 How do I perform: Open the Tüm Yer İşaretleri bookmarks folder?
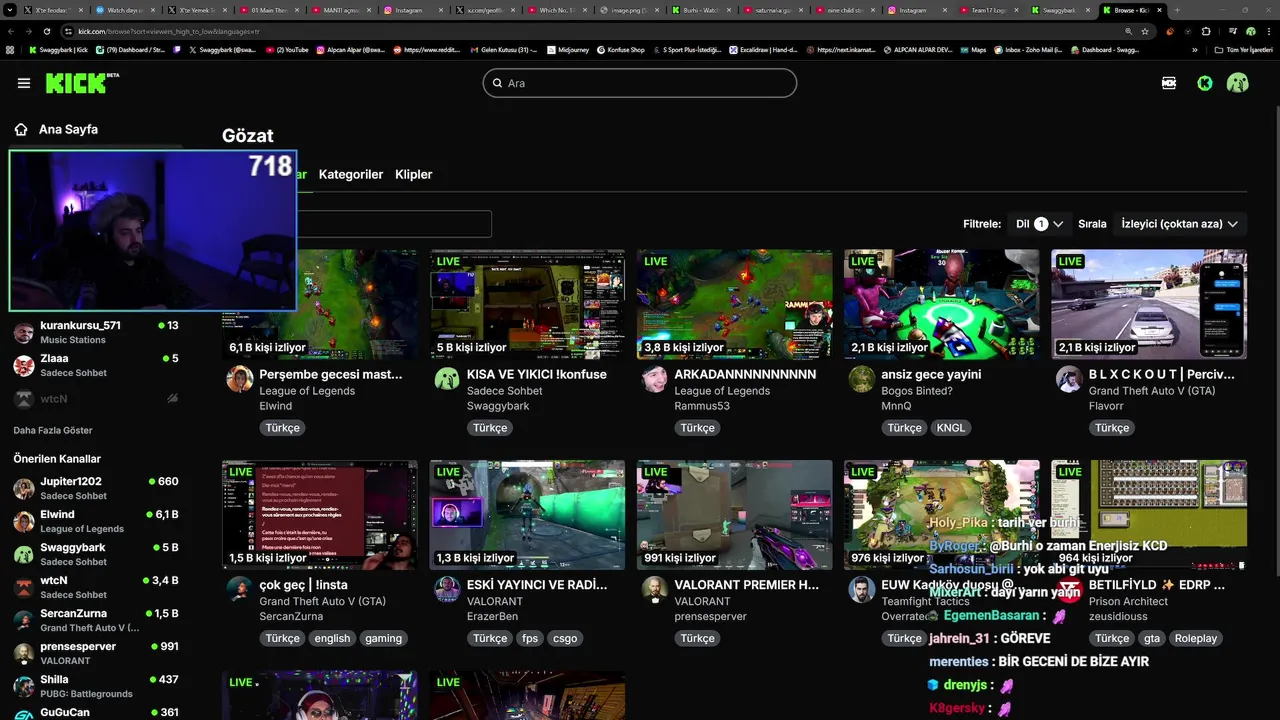click(1244, 49)
